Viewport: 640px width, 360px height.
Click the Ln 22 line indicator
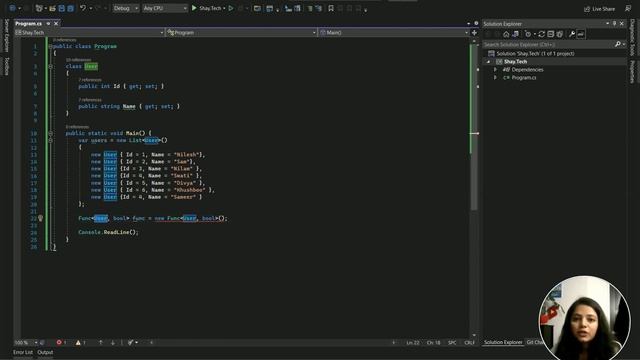[413, 342]
